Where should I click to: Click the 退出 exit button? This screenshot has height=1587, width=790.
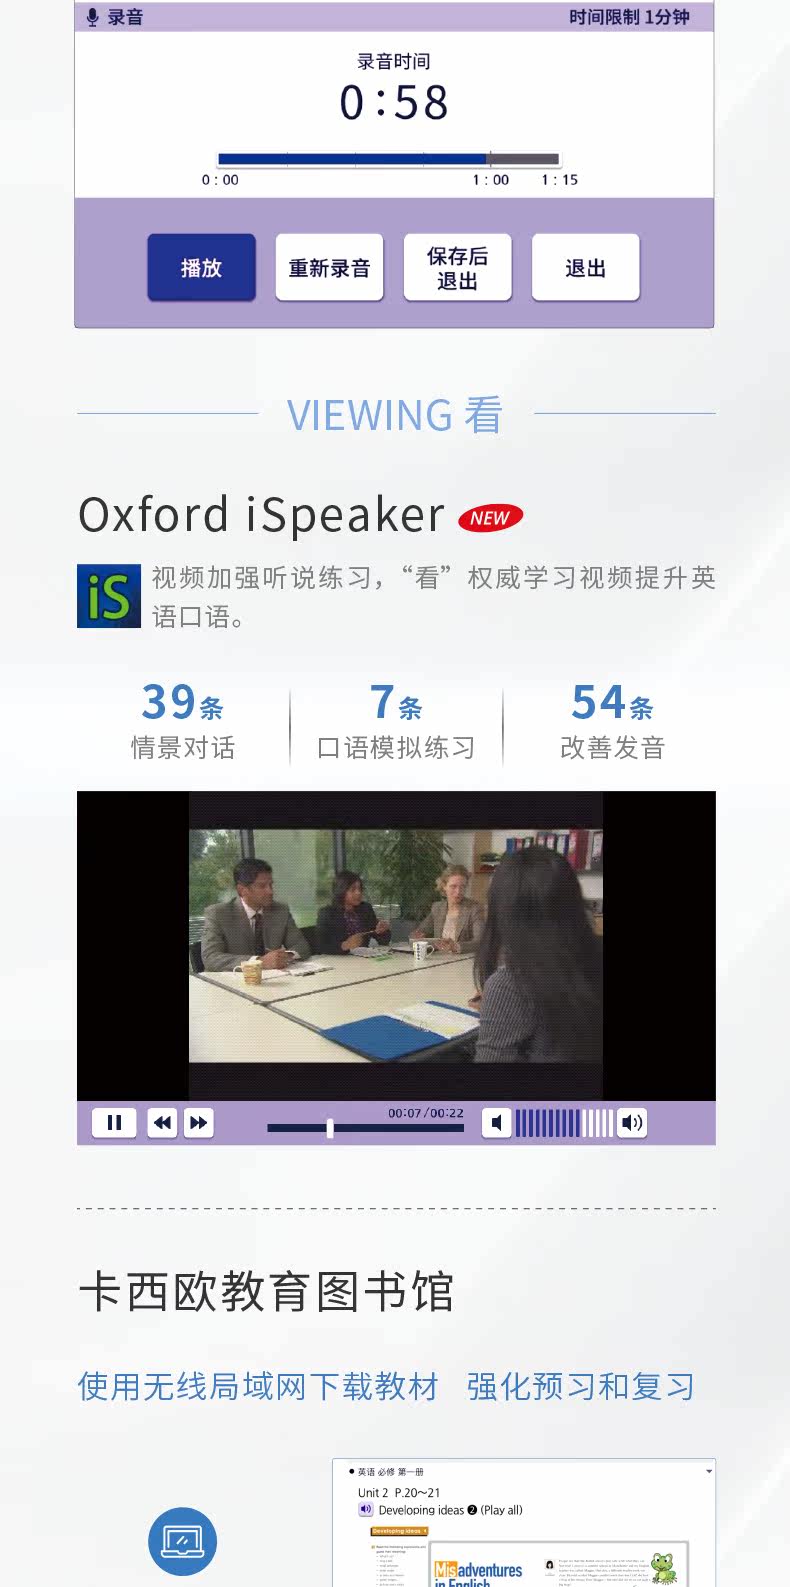click(585, 267)
